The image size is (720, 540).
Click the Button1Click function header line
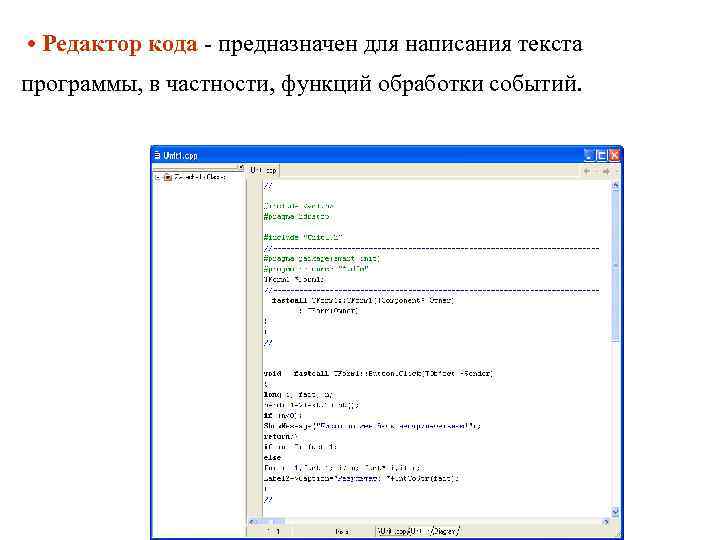point(378,373)
